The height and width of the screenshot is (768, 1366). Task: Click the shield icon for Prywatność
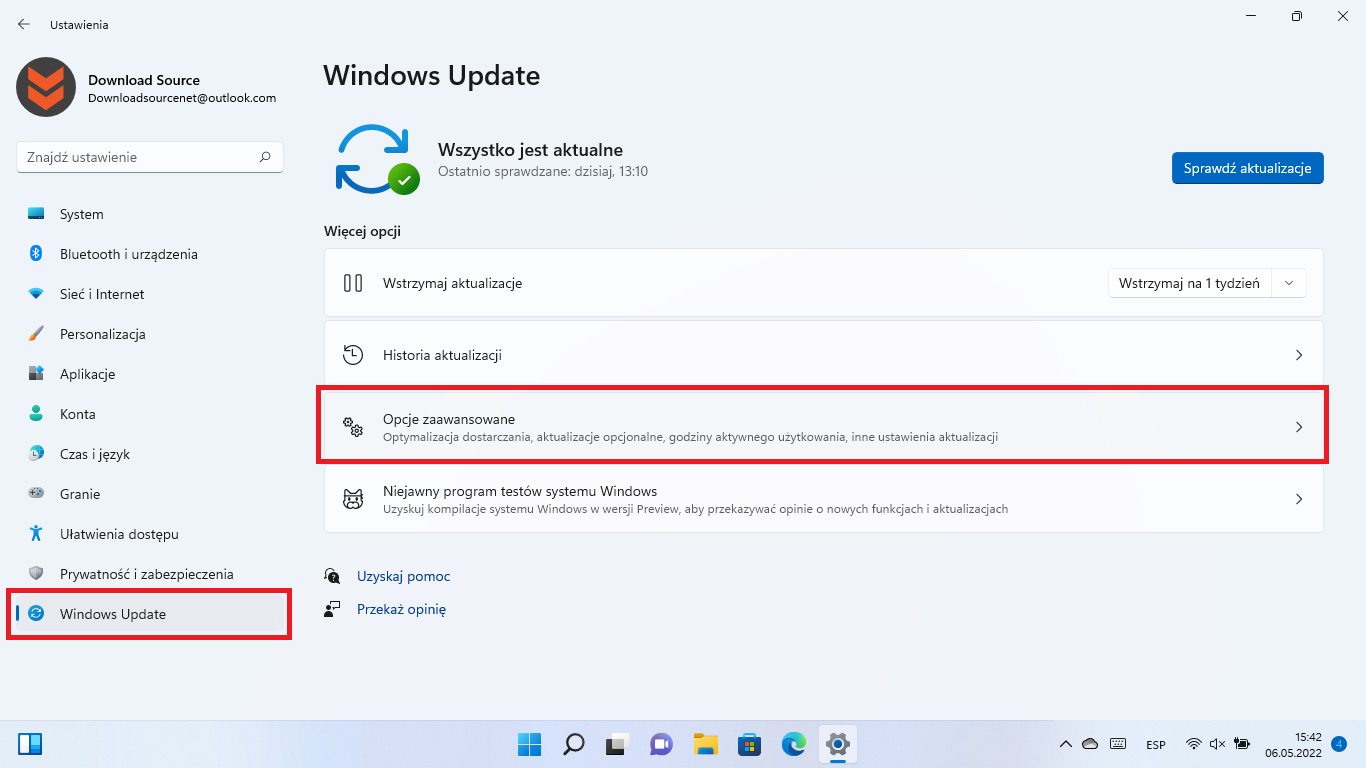36,574
